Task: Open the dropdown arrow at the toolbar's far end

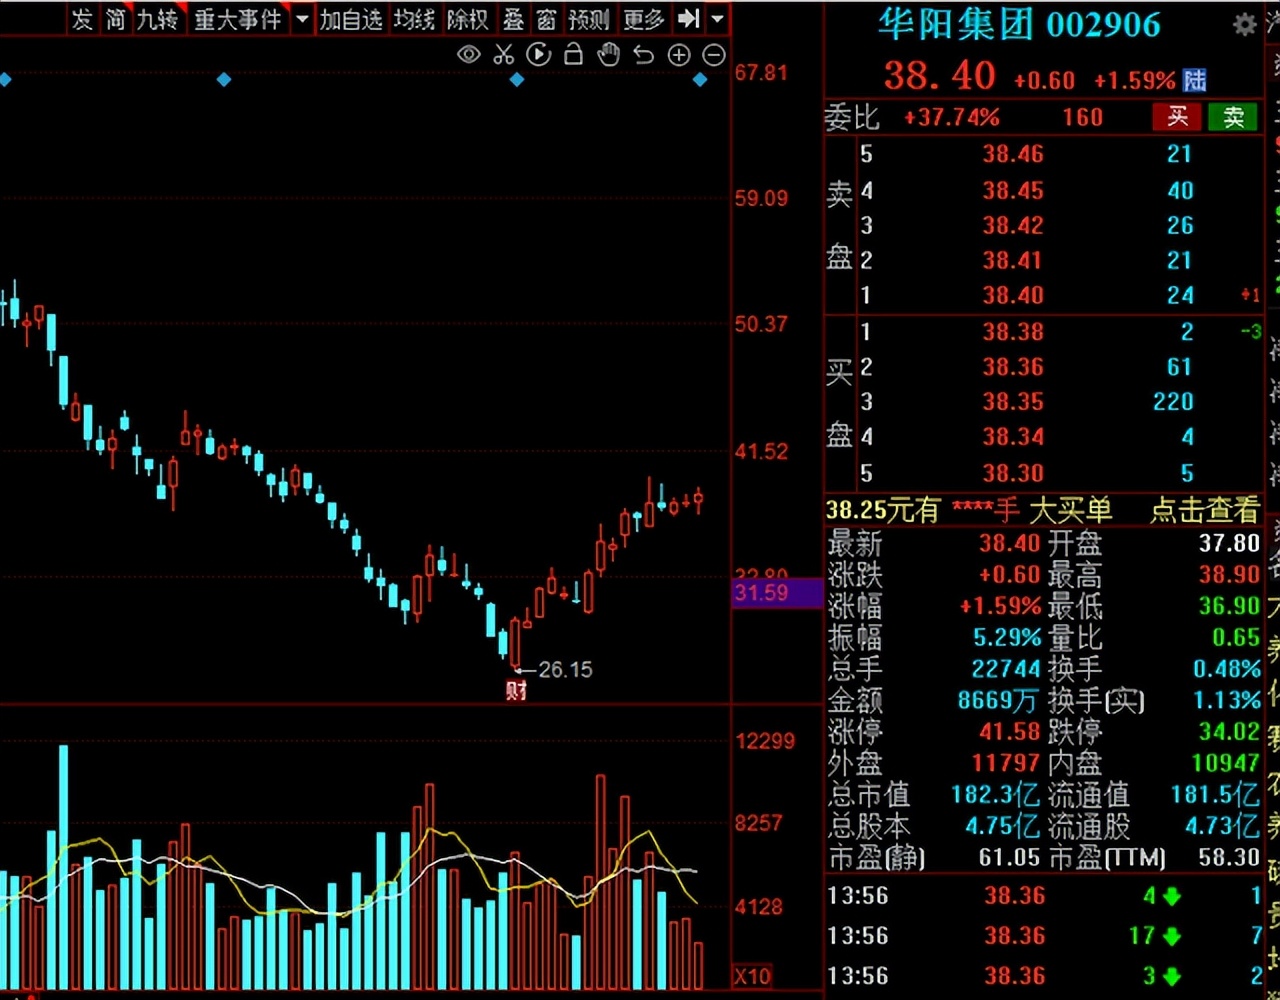Action: pos(718,19)
